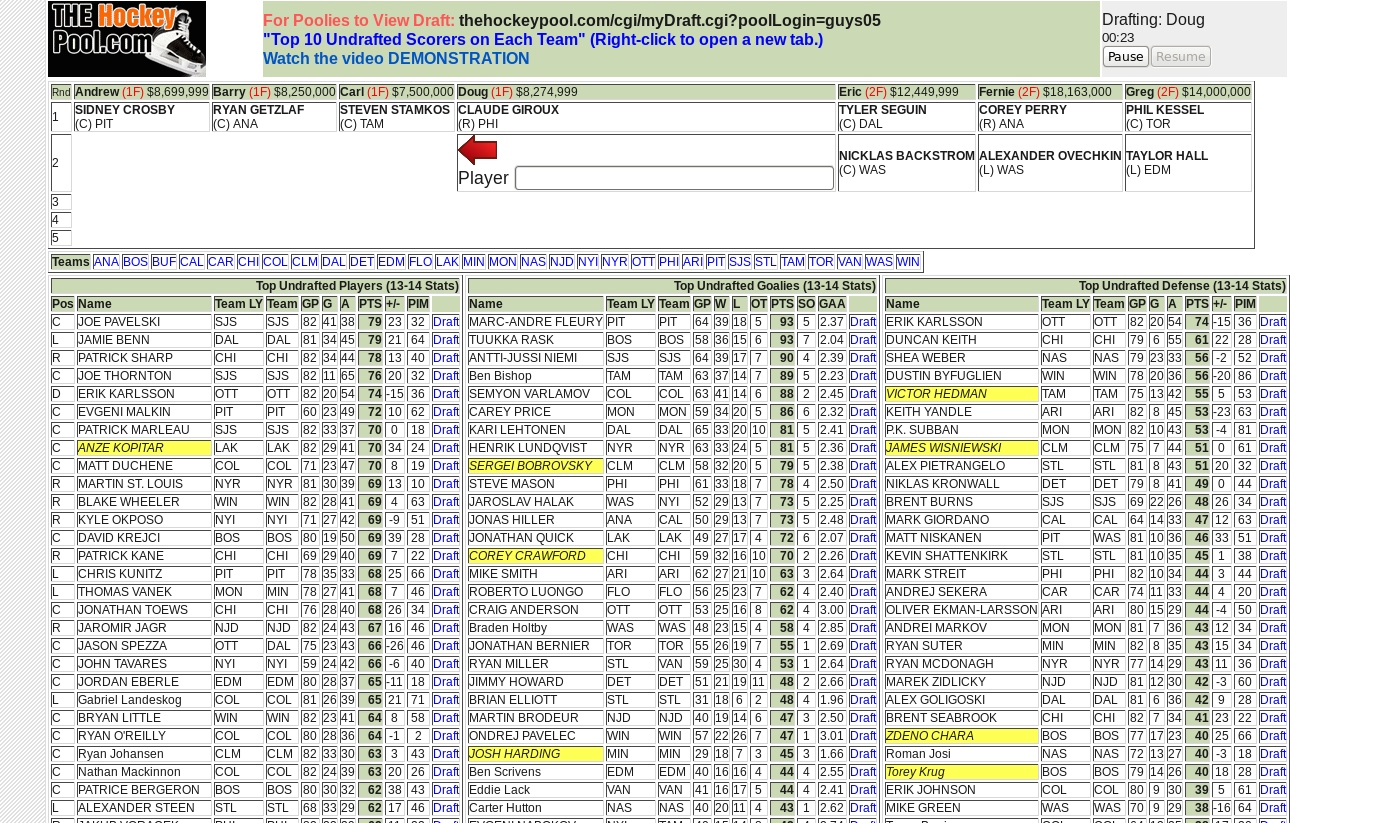Viewport: 1386px width, 823px height.
Task: Draft defenseman Duncan Keith
Action: point(1273,340)
